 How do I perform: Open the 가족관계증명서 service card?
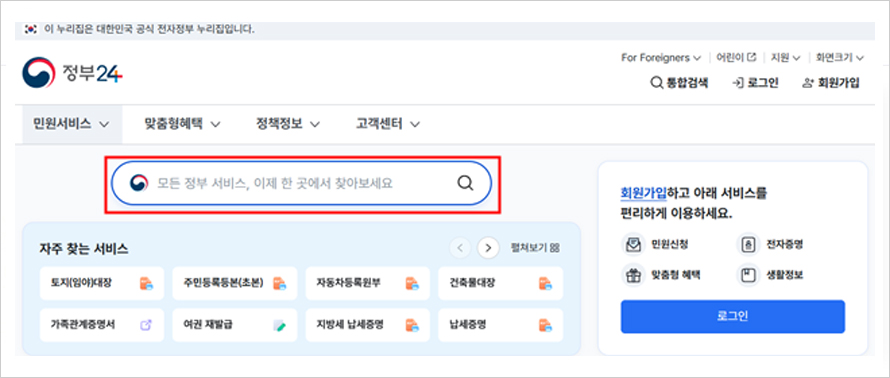click(102, 325)
